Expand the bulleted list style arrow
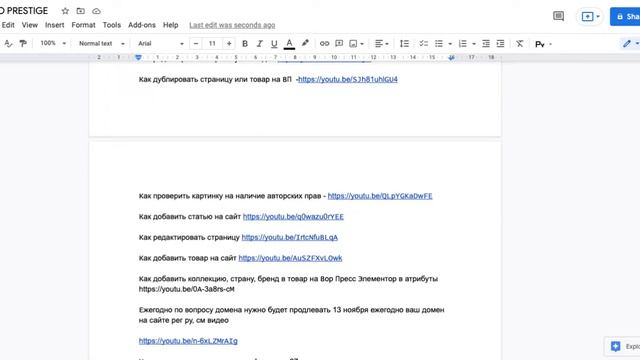 [450, 44]
